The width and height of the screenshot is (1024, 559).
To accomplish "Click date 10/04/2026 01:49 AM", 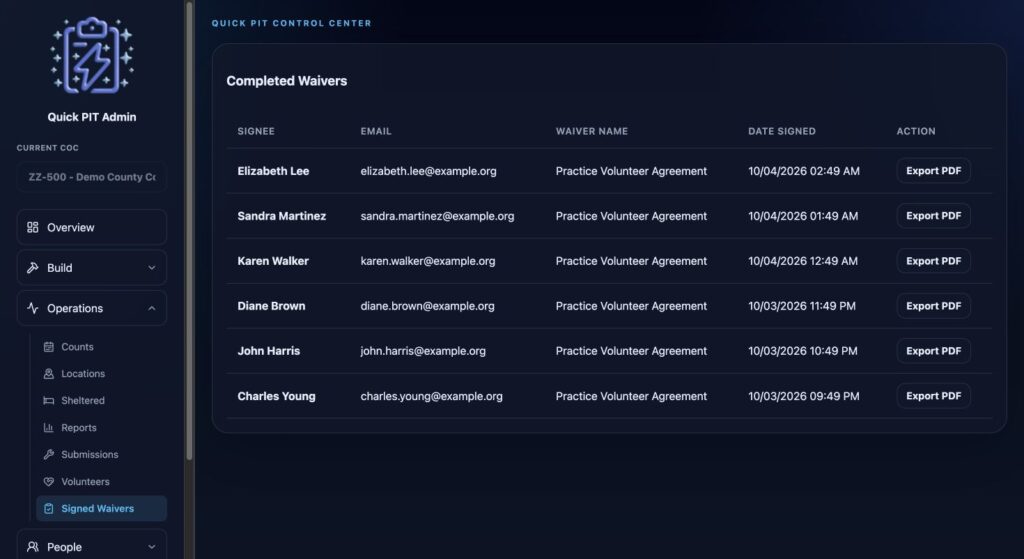I will tap(803, 216).
